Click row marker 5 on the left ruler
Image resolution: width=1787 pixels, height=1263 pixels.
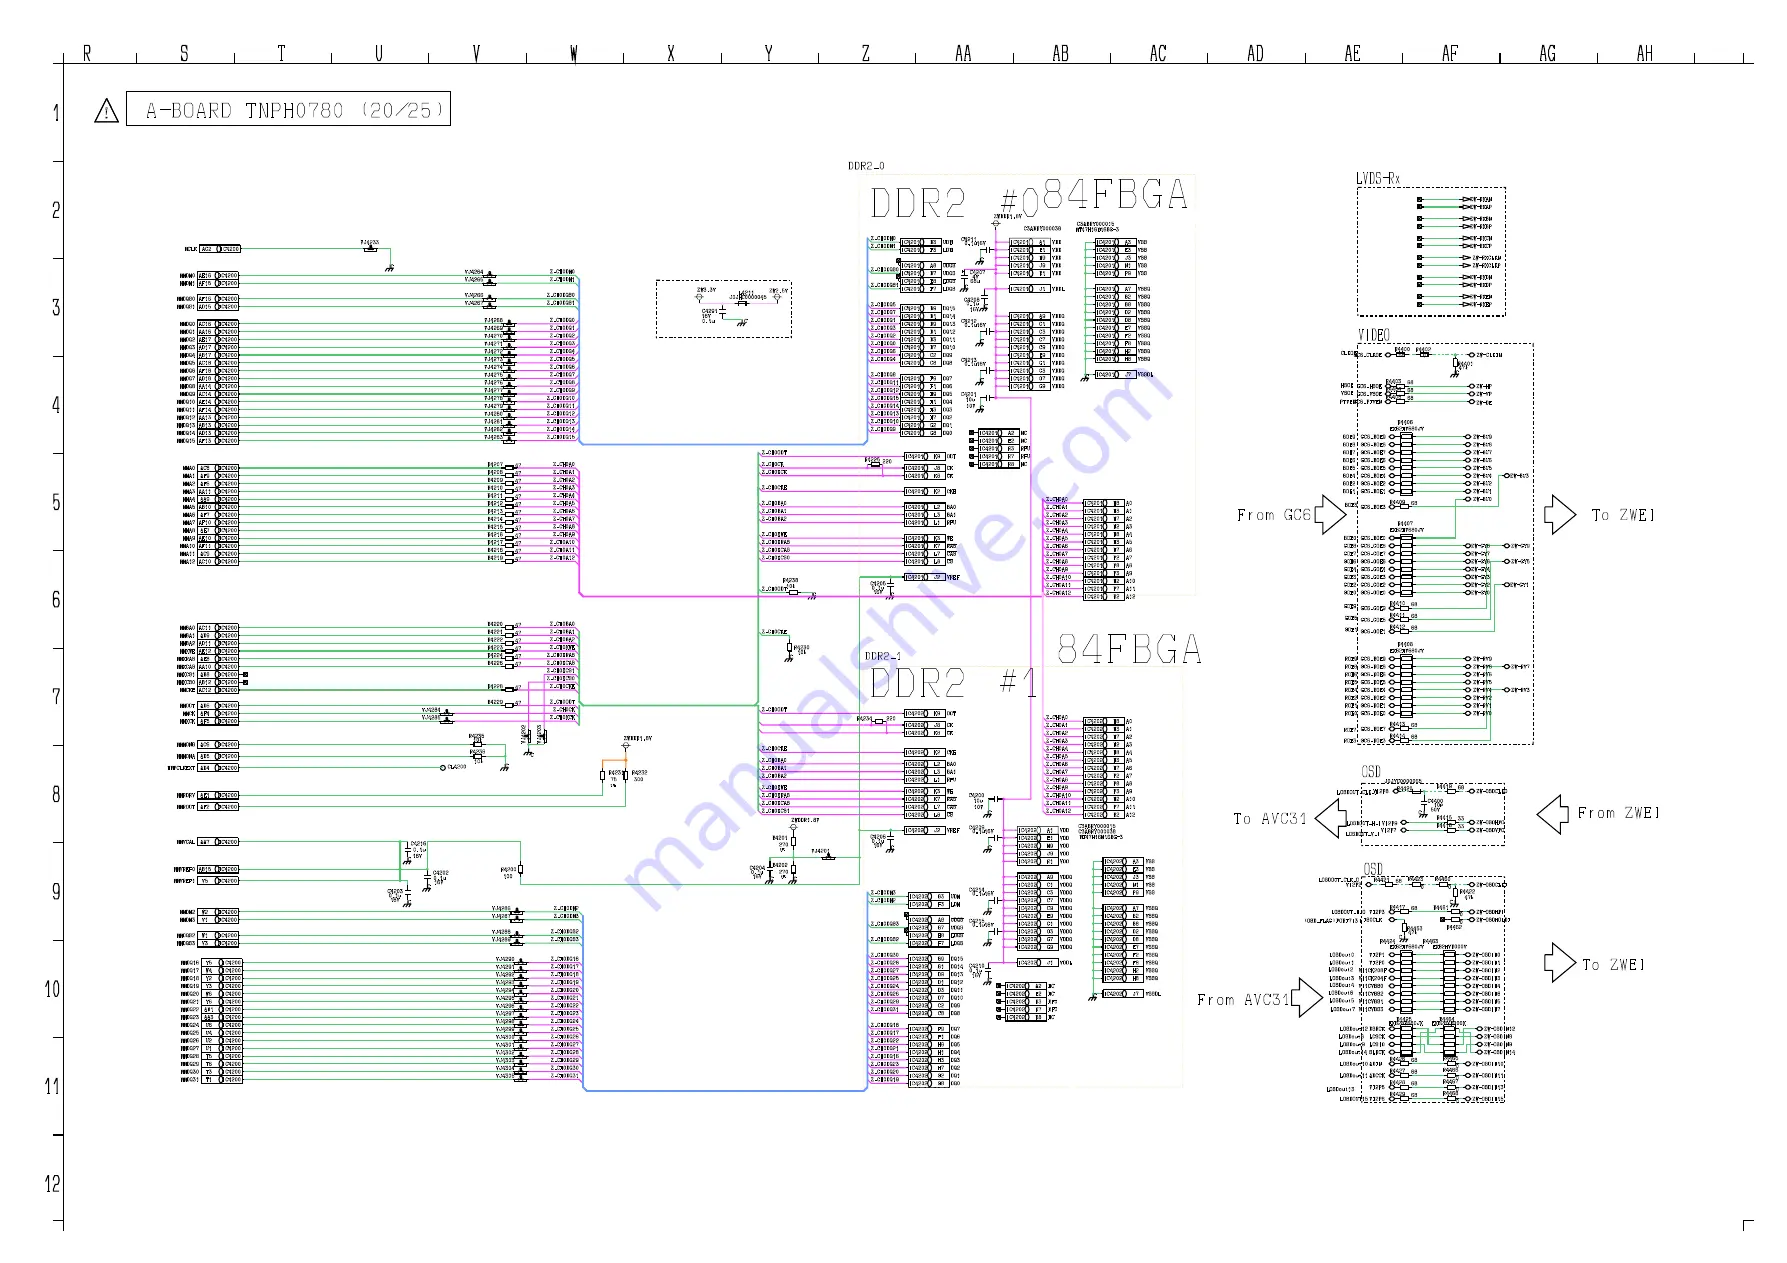(x=56, y=502)
